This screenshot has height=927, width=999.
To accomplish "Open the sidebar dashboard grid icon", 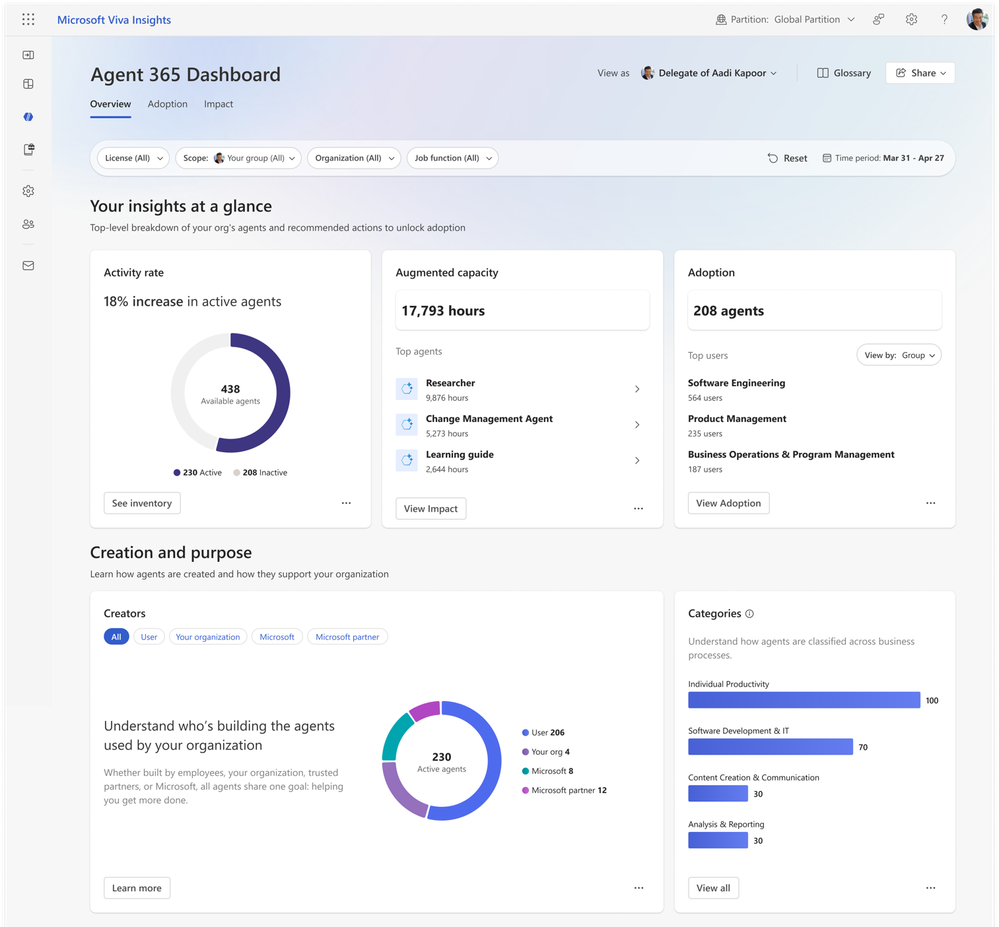I will coord(28,84).
